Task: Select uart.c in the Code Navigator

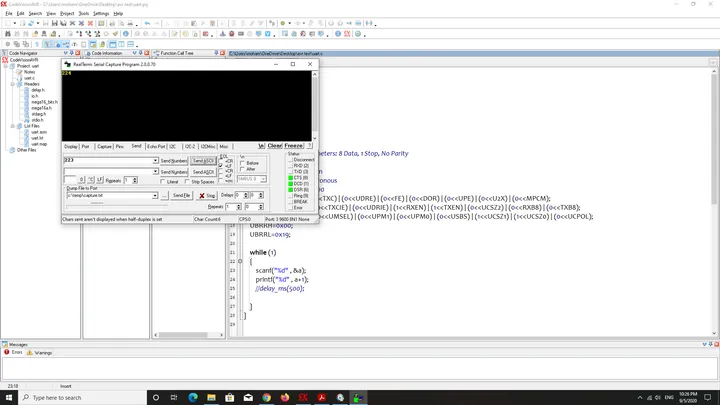Action: tap(29, 78)
